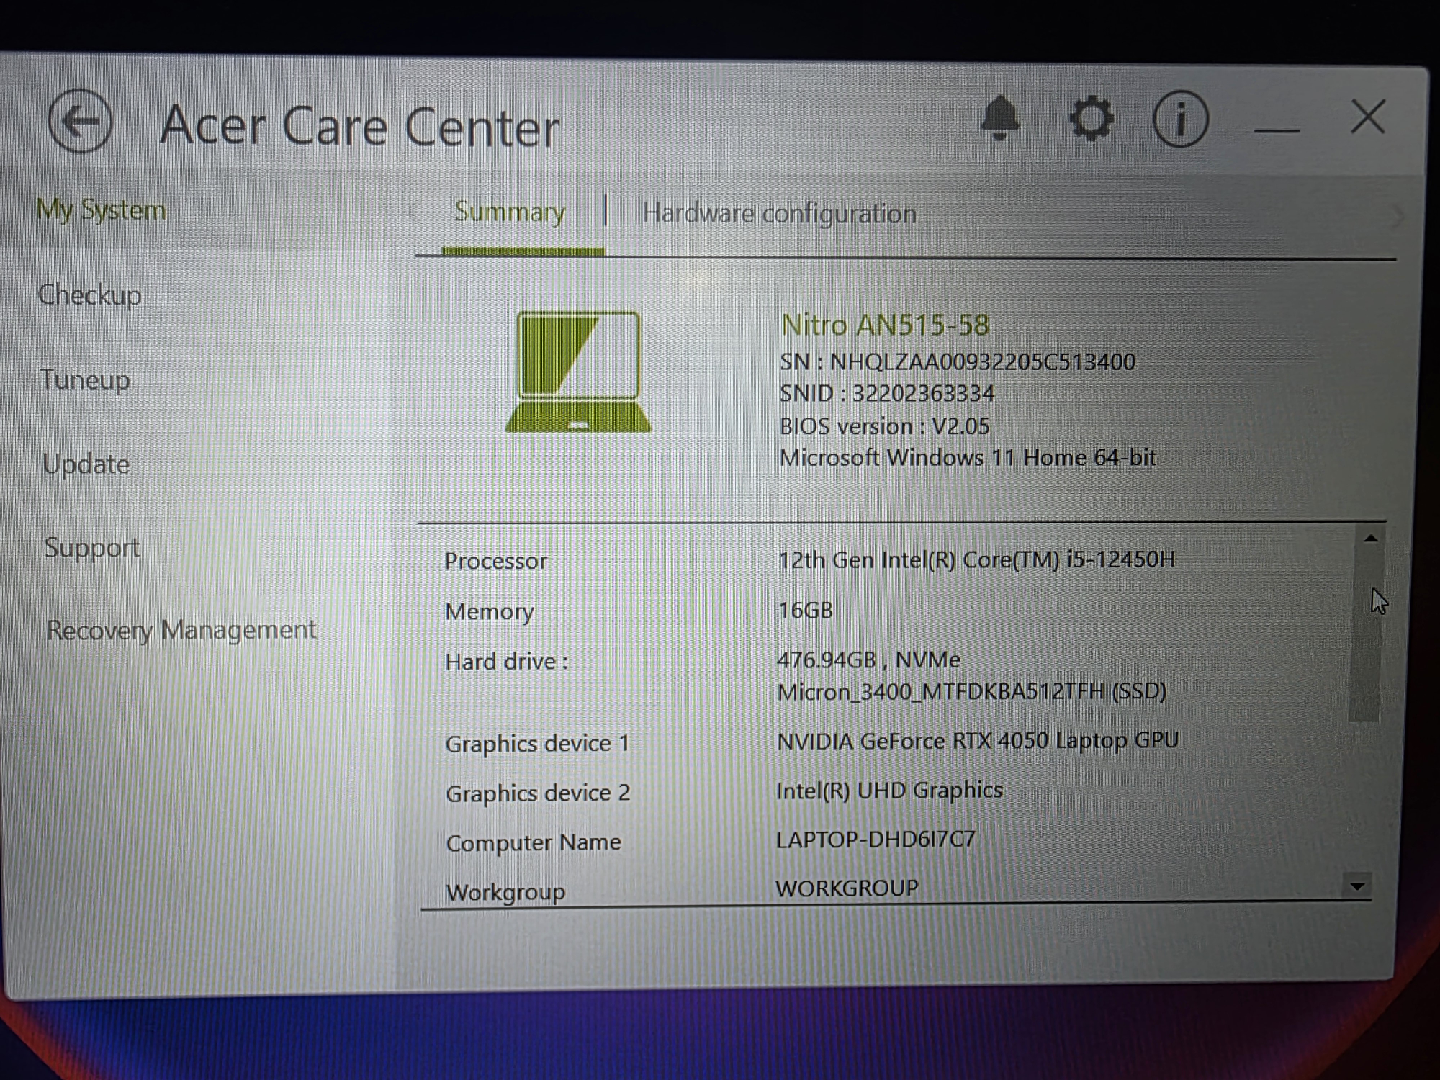
Task: Select My System in the sidebar
Action: tap(101, 210)
